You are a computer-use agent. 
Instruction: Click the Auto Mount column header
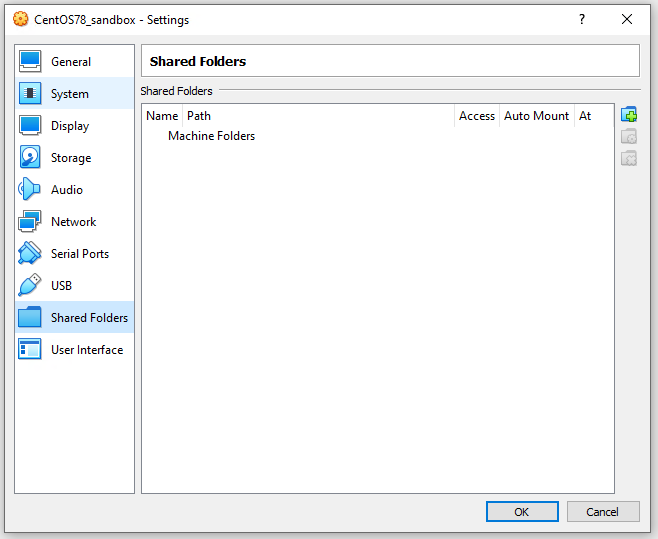click(536, 116)
